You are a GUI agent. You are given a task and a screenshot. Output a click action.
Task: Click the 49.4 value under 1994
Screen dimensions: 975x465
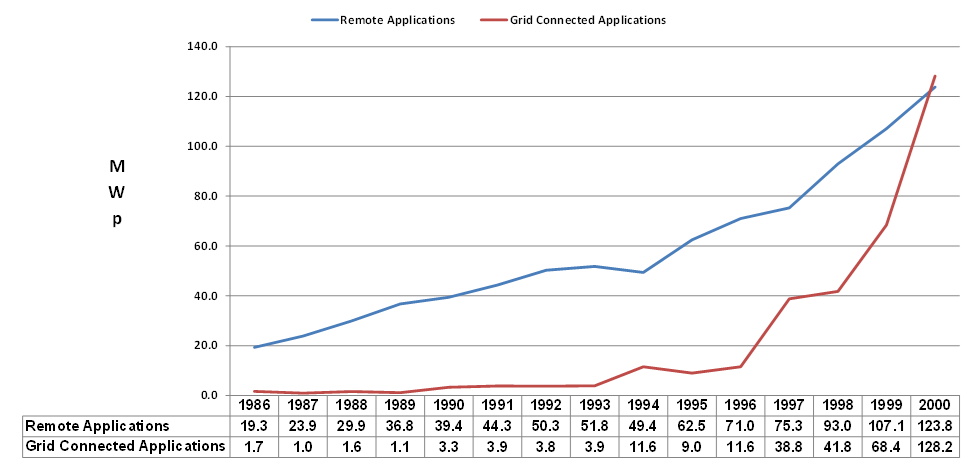pos(642,426)
